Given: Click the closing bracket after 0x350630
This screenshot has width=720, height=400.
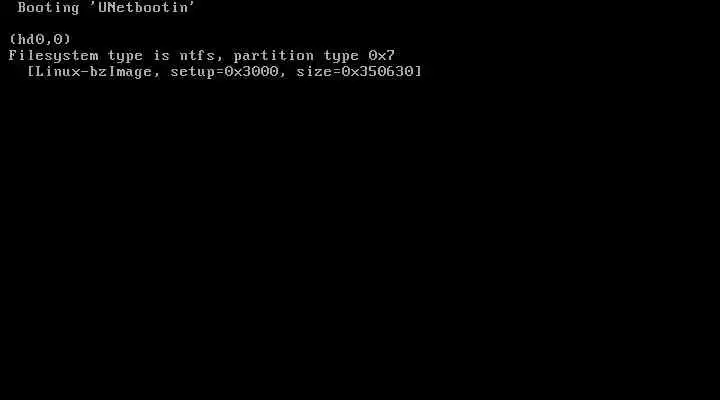Looking at the screenshot, I should (x=418, y=72).
